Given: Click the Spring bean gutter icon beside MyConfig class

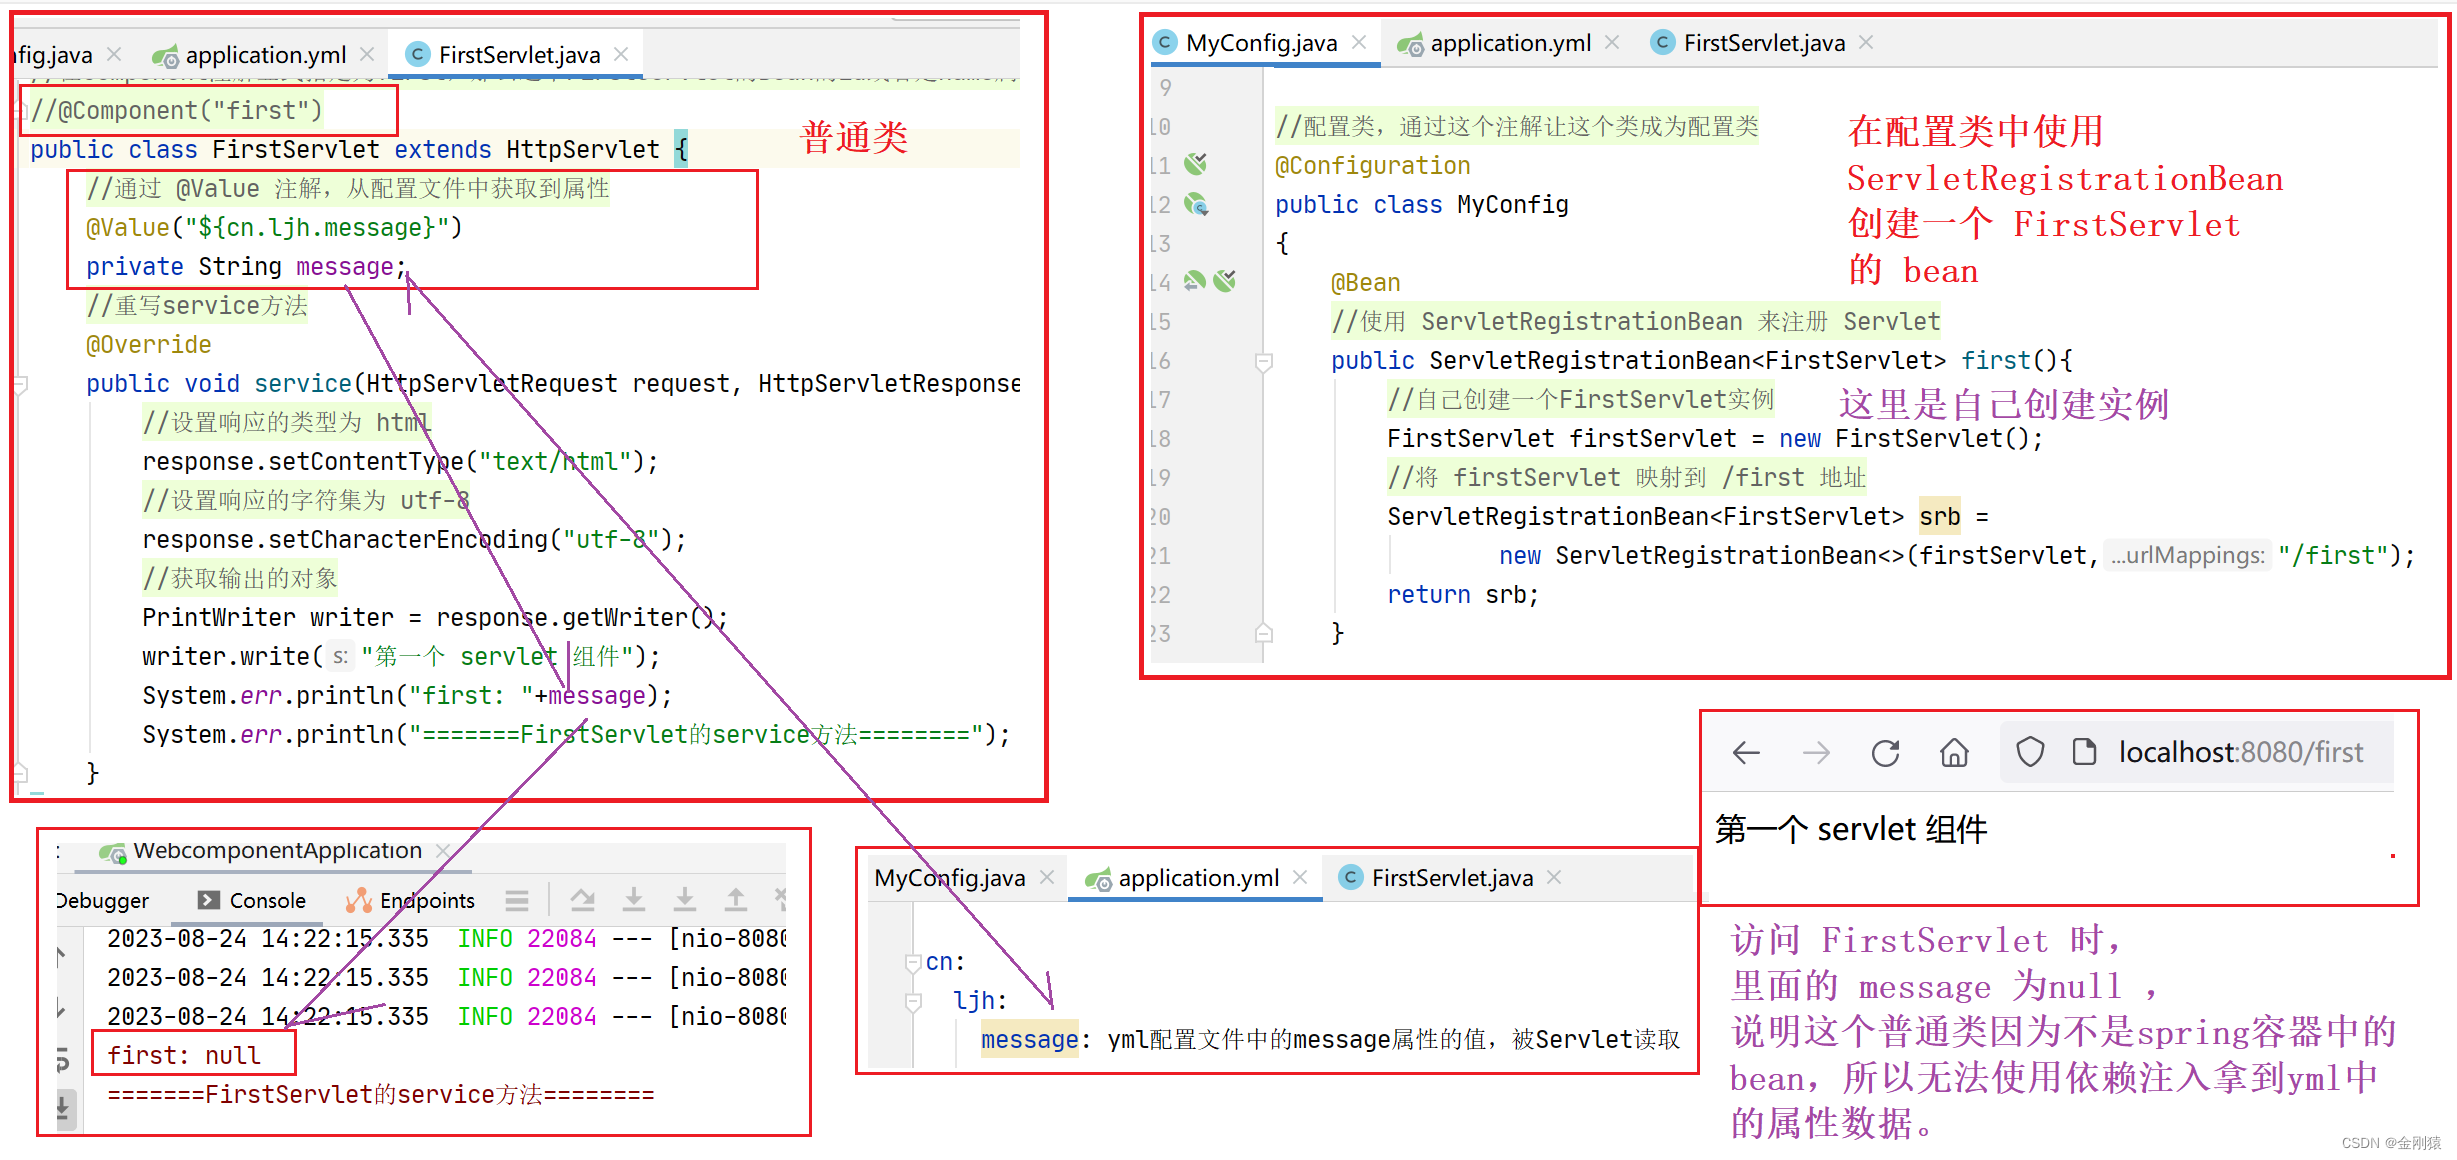Looking at the screenshot, I should tap(1196, 204).
